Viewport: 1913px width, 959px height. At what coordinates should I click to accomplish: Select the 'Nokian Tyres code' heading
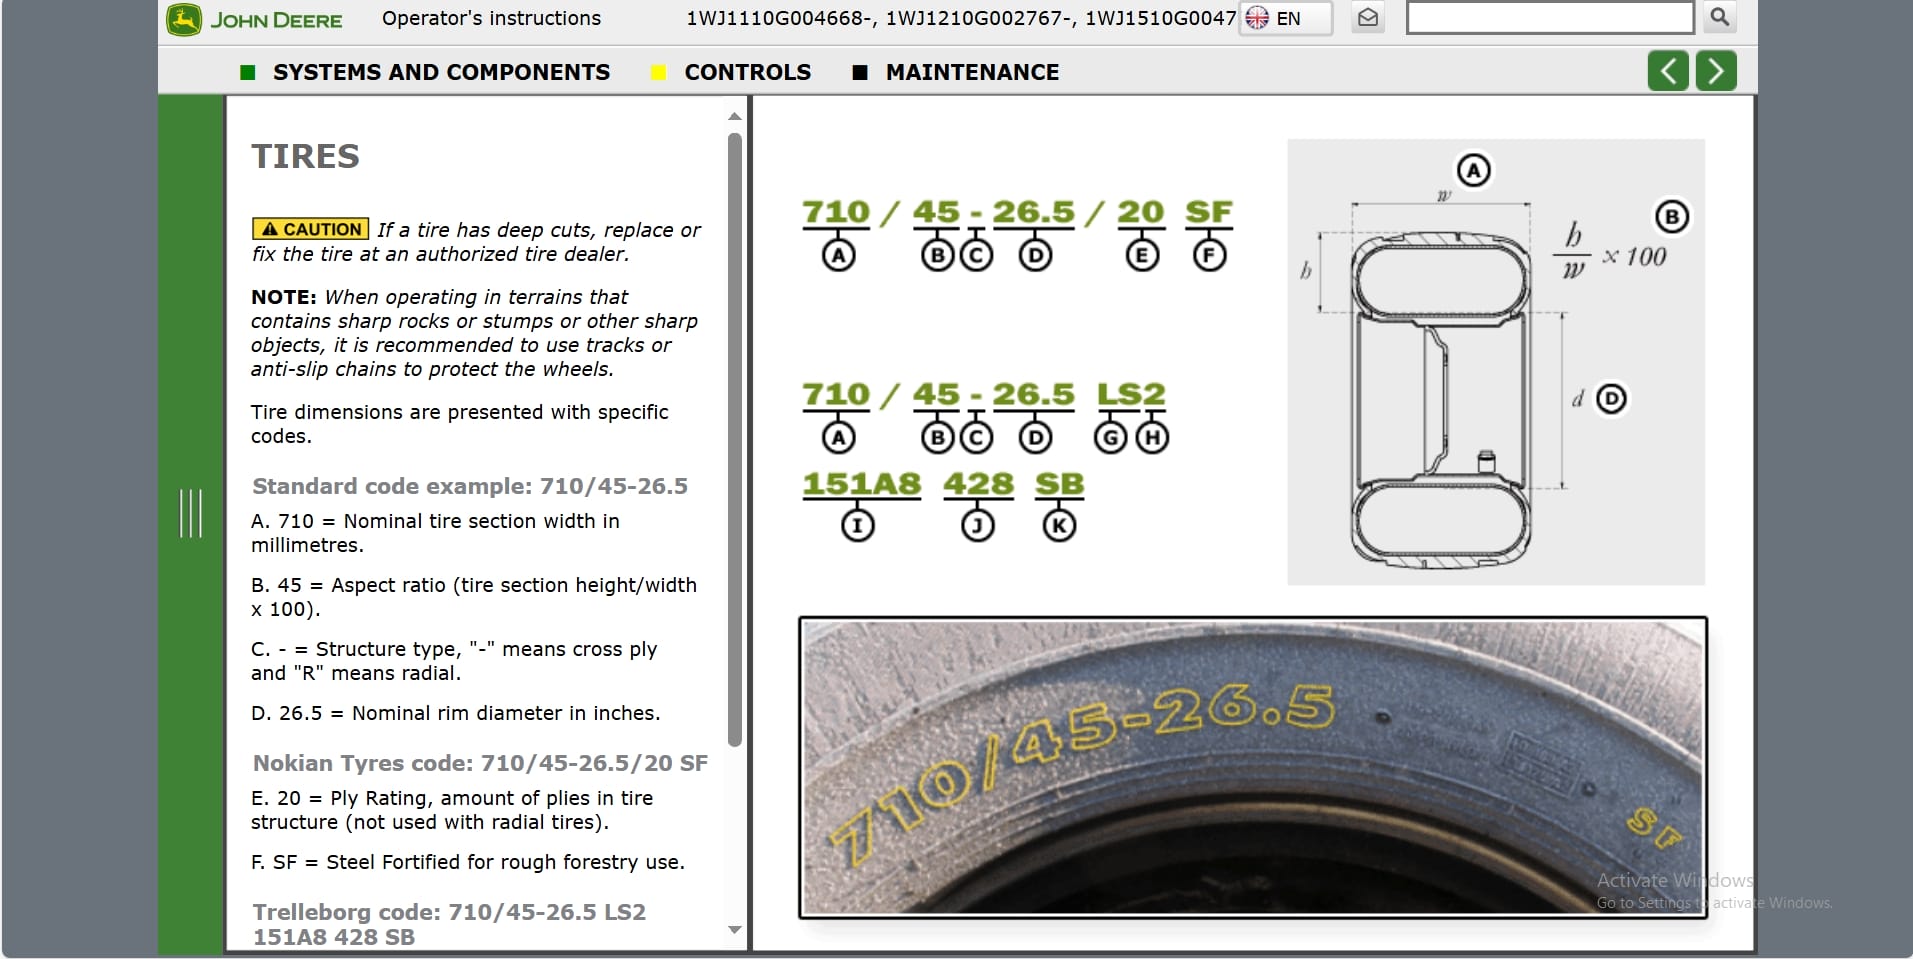pyautogui.click(x=480, y=763)
